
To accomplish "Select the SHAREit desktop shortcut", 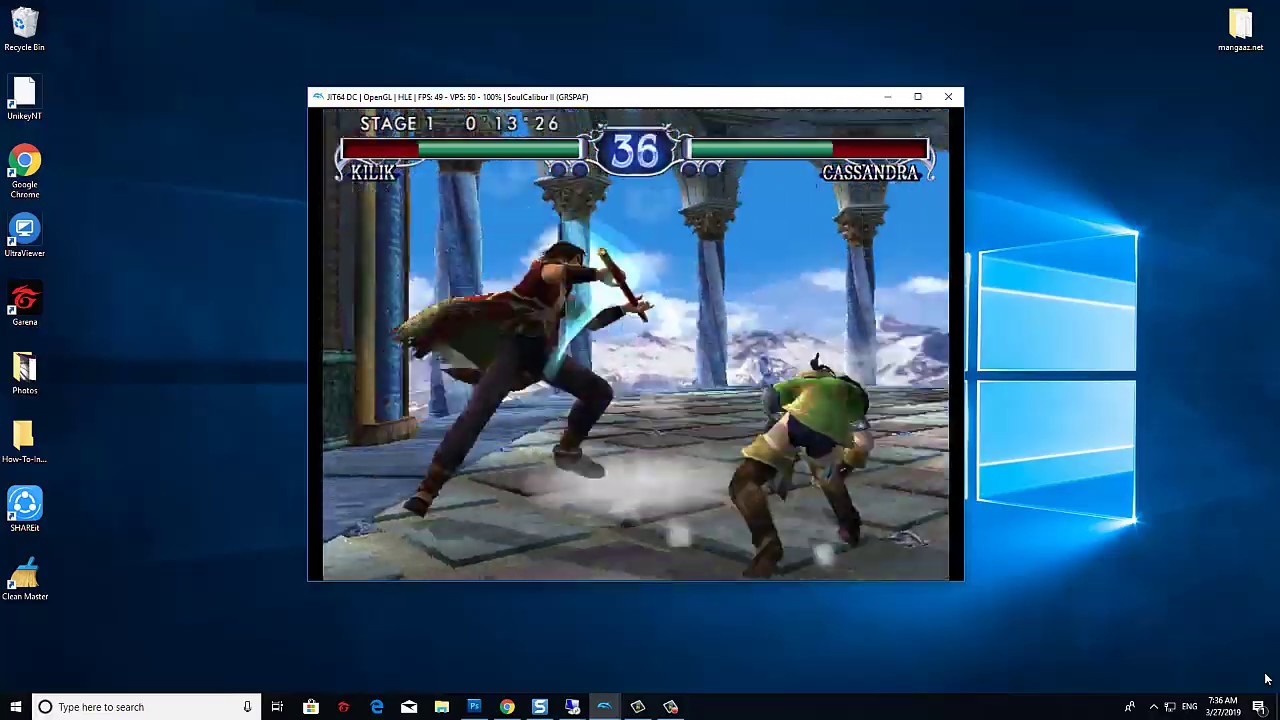I will pyautogui.click(x=24, y=511).
